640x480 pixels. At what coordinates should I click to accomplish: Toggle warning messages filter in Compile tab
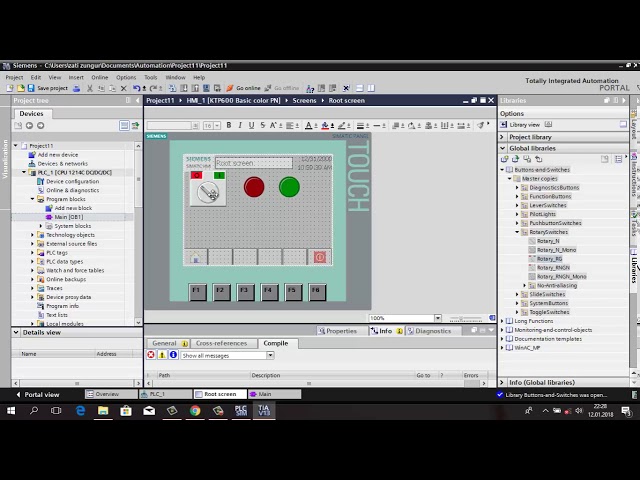coord(162,355)
